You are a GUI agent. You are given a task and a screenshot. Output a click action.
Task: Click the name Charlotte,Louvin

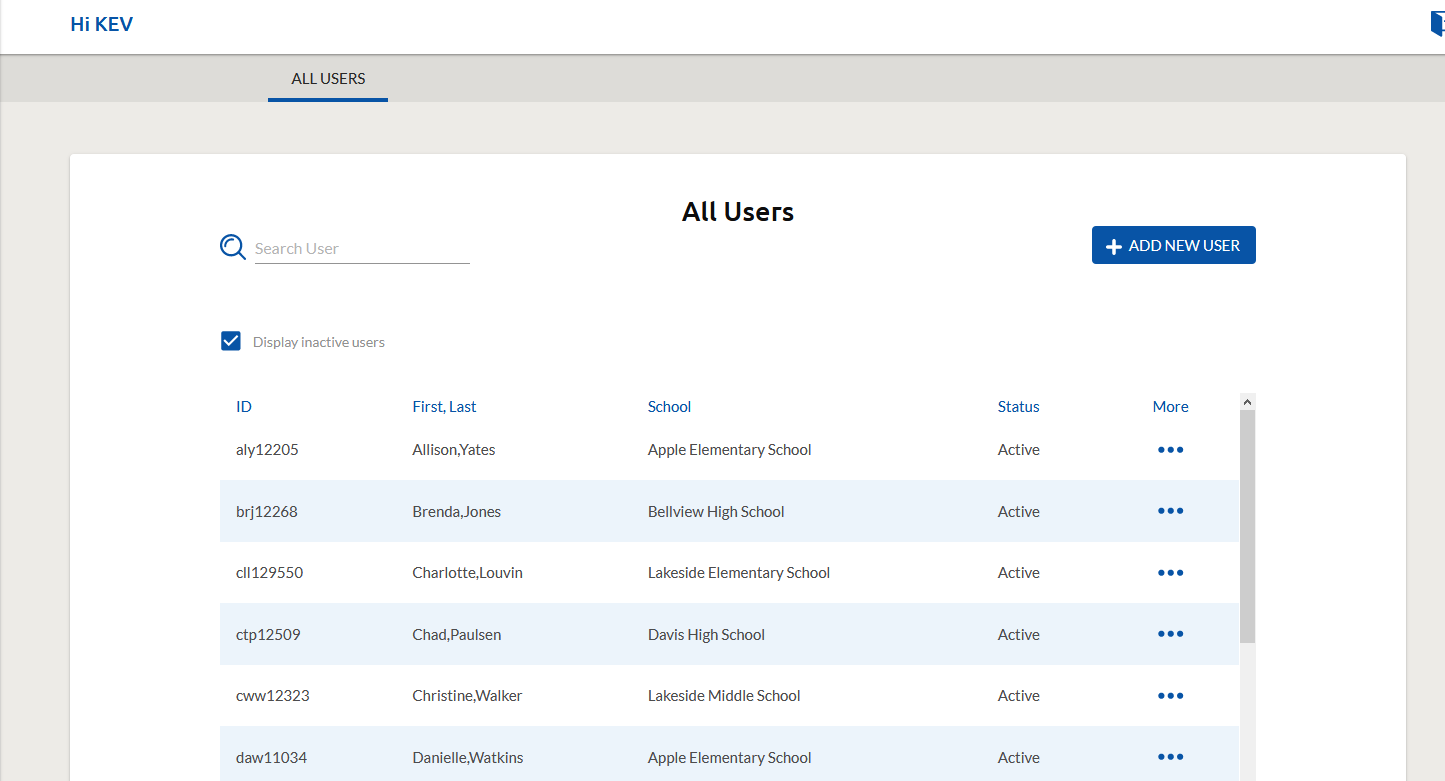[467, 573]
